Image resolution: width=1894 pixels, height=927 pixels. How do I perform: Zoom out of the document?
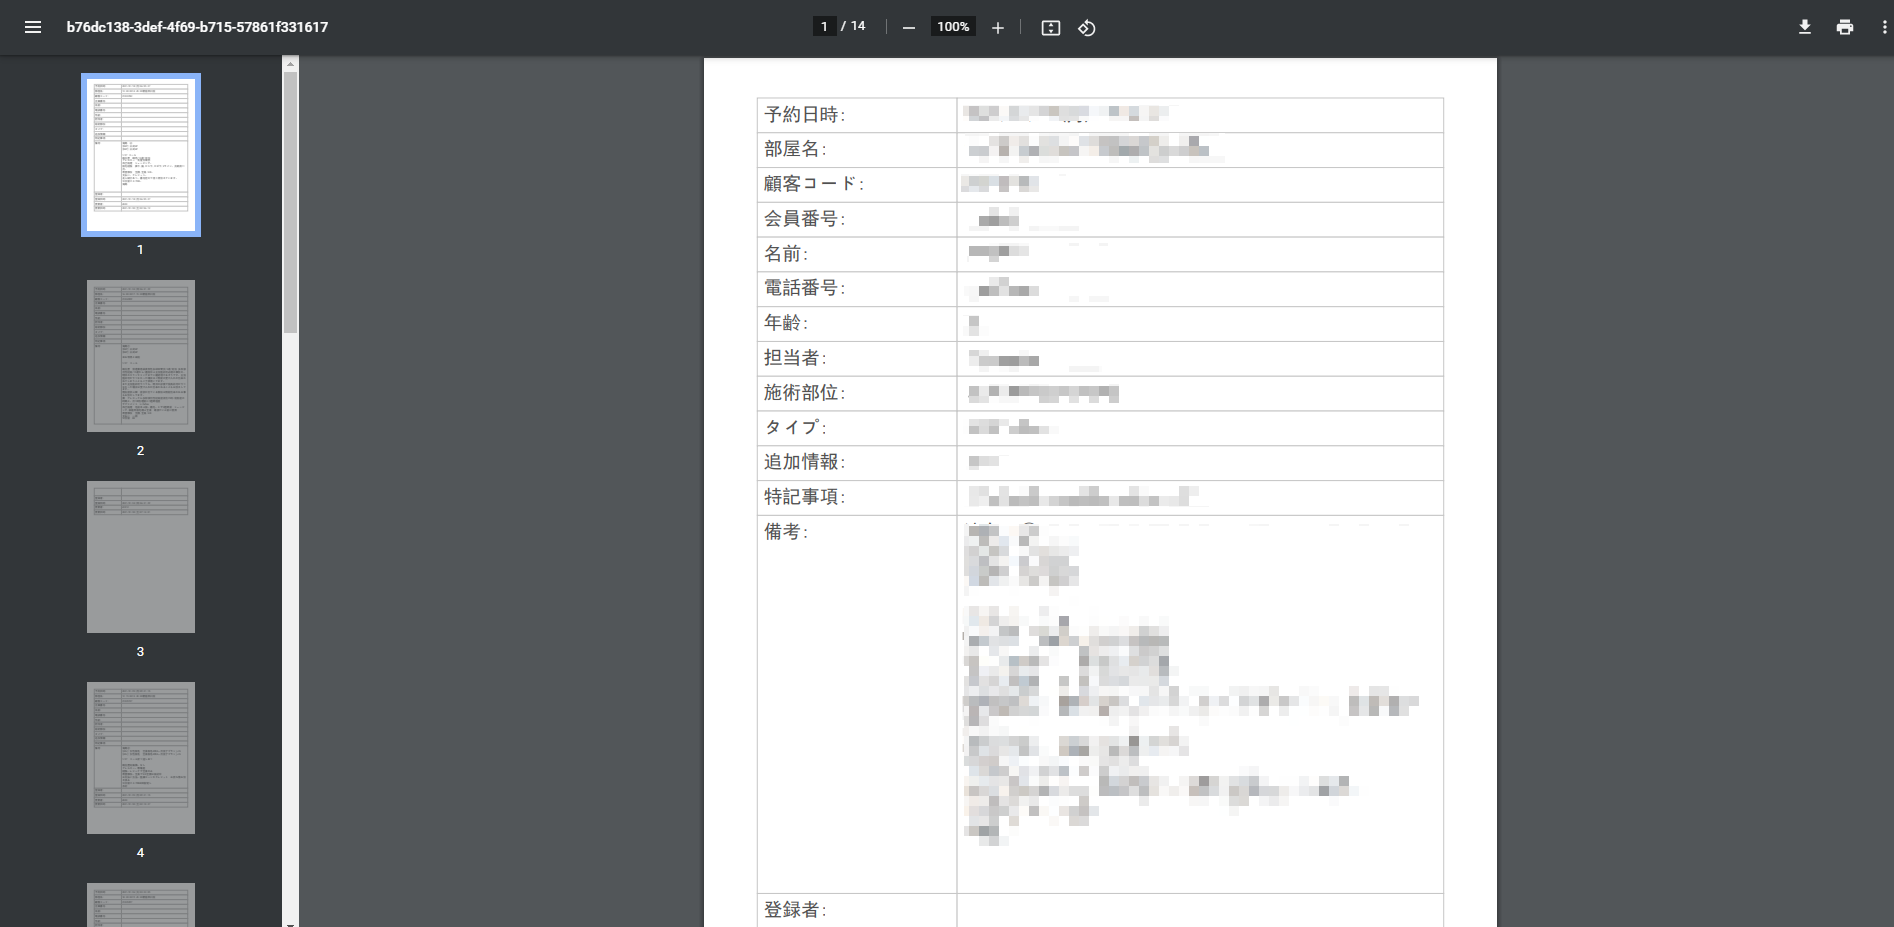pos(908,27)
